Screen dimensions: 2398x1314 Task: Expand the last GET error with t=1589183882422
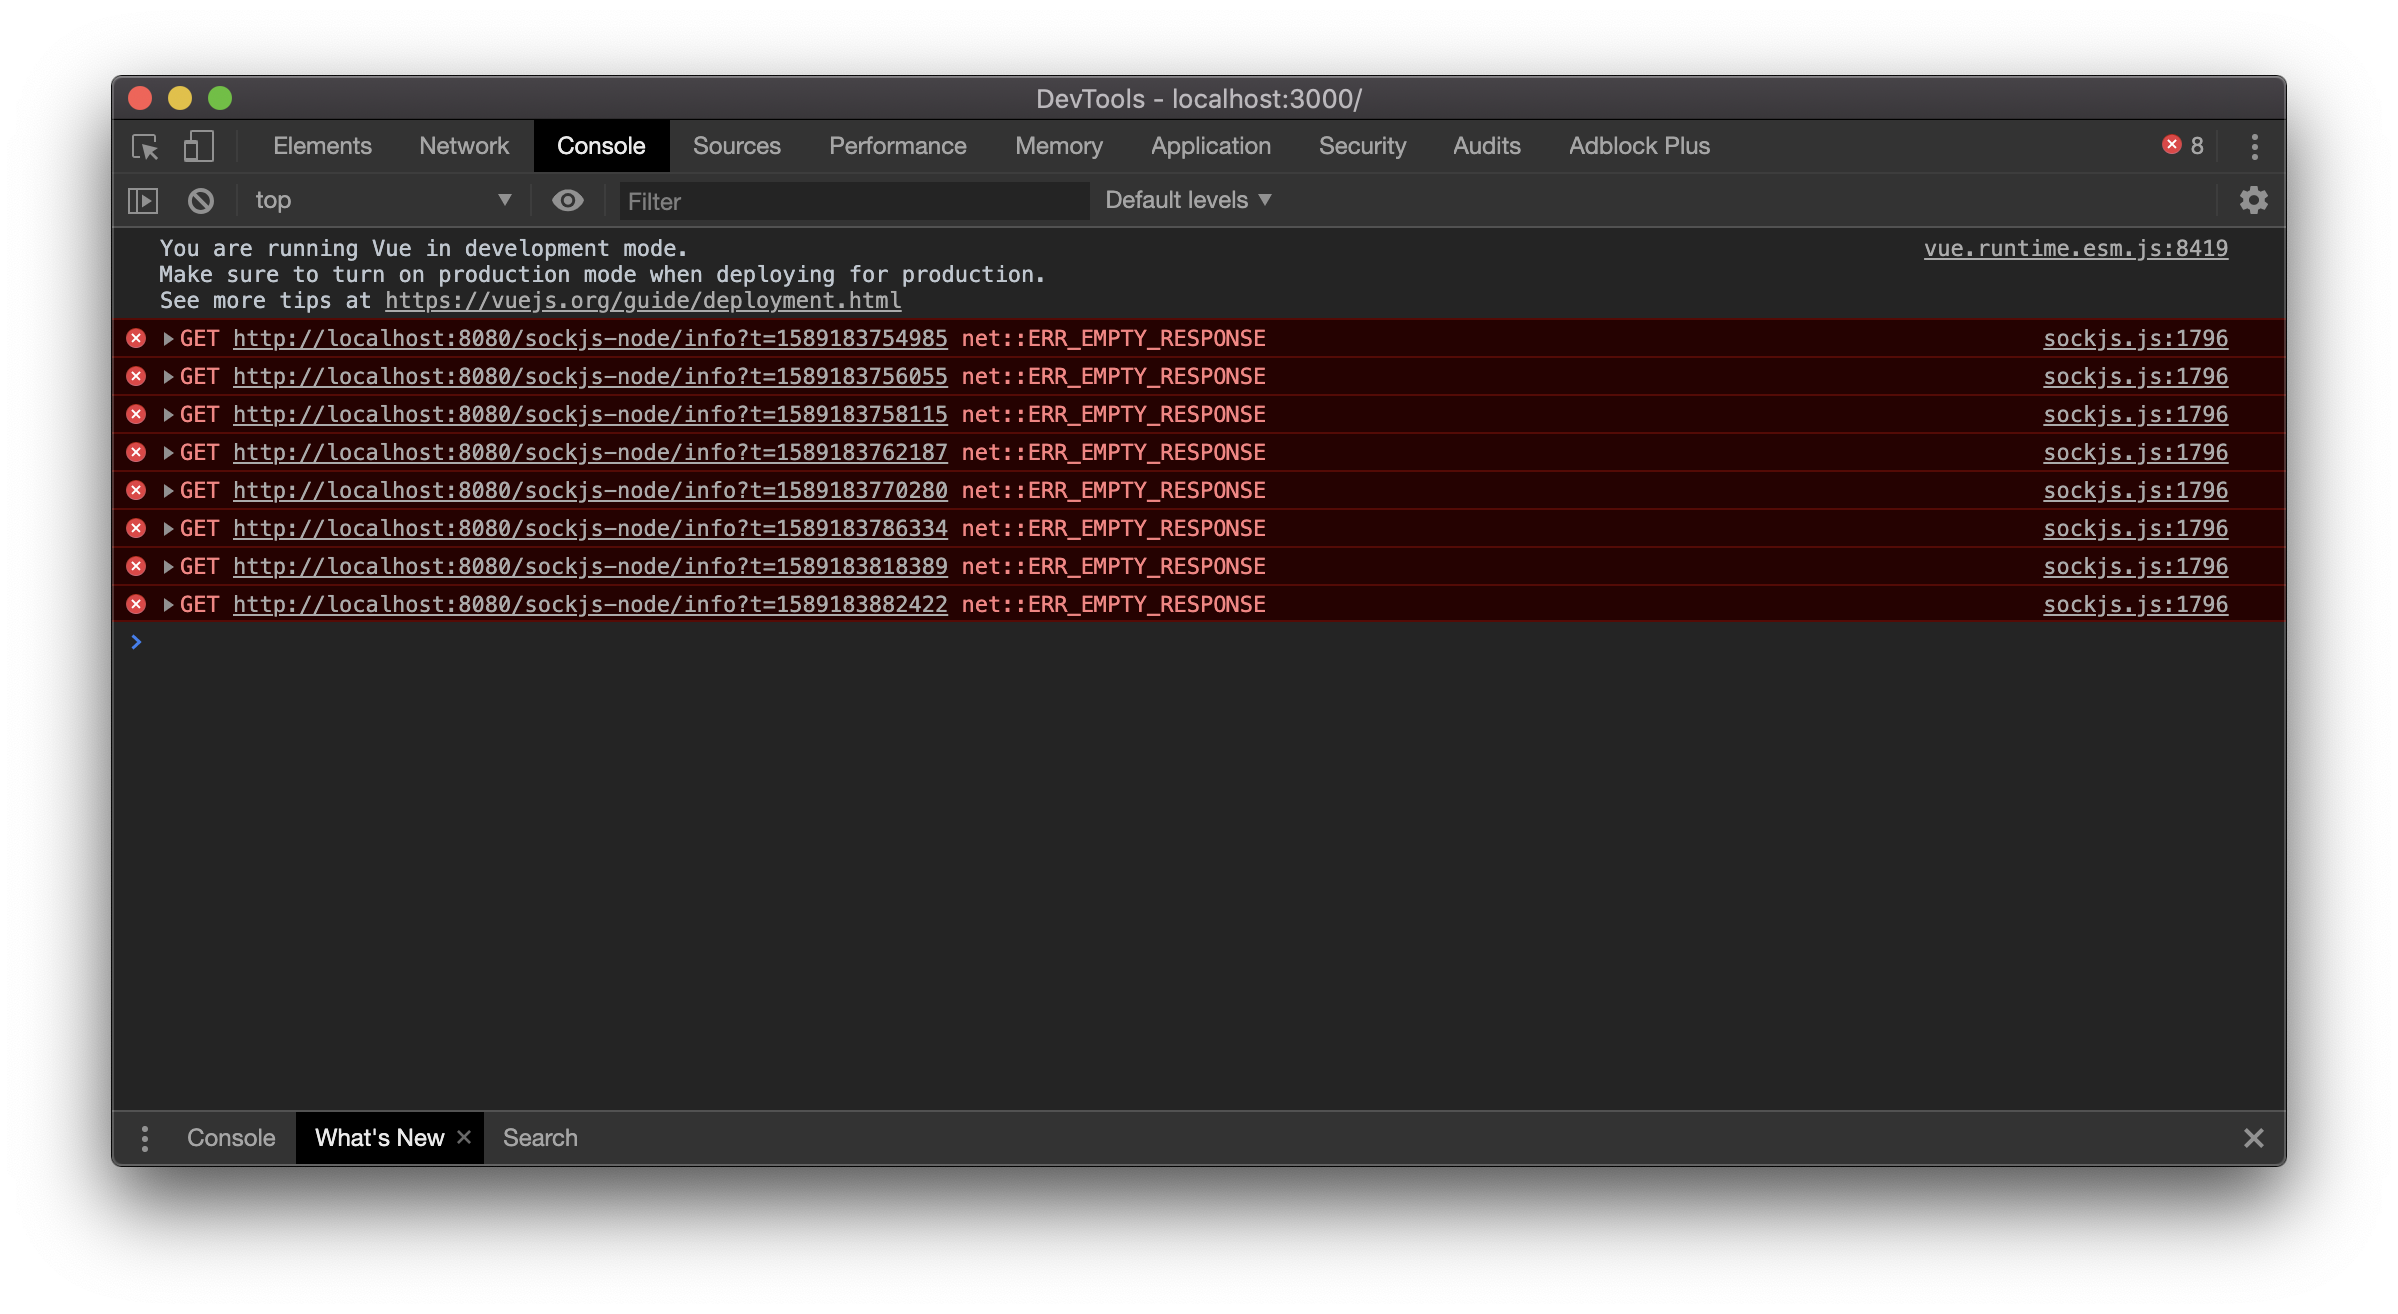coord(168,605)
